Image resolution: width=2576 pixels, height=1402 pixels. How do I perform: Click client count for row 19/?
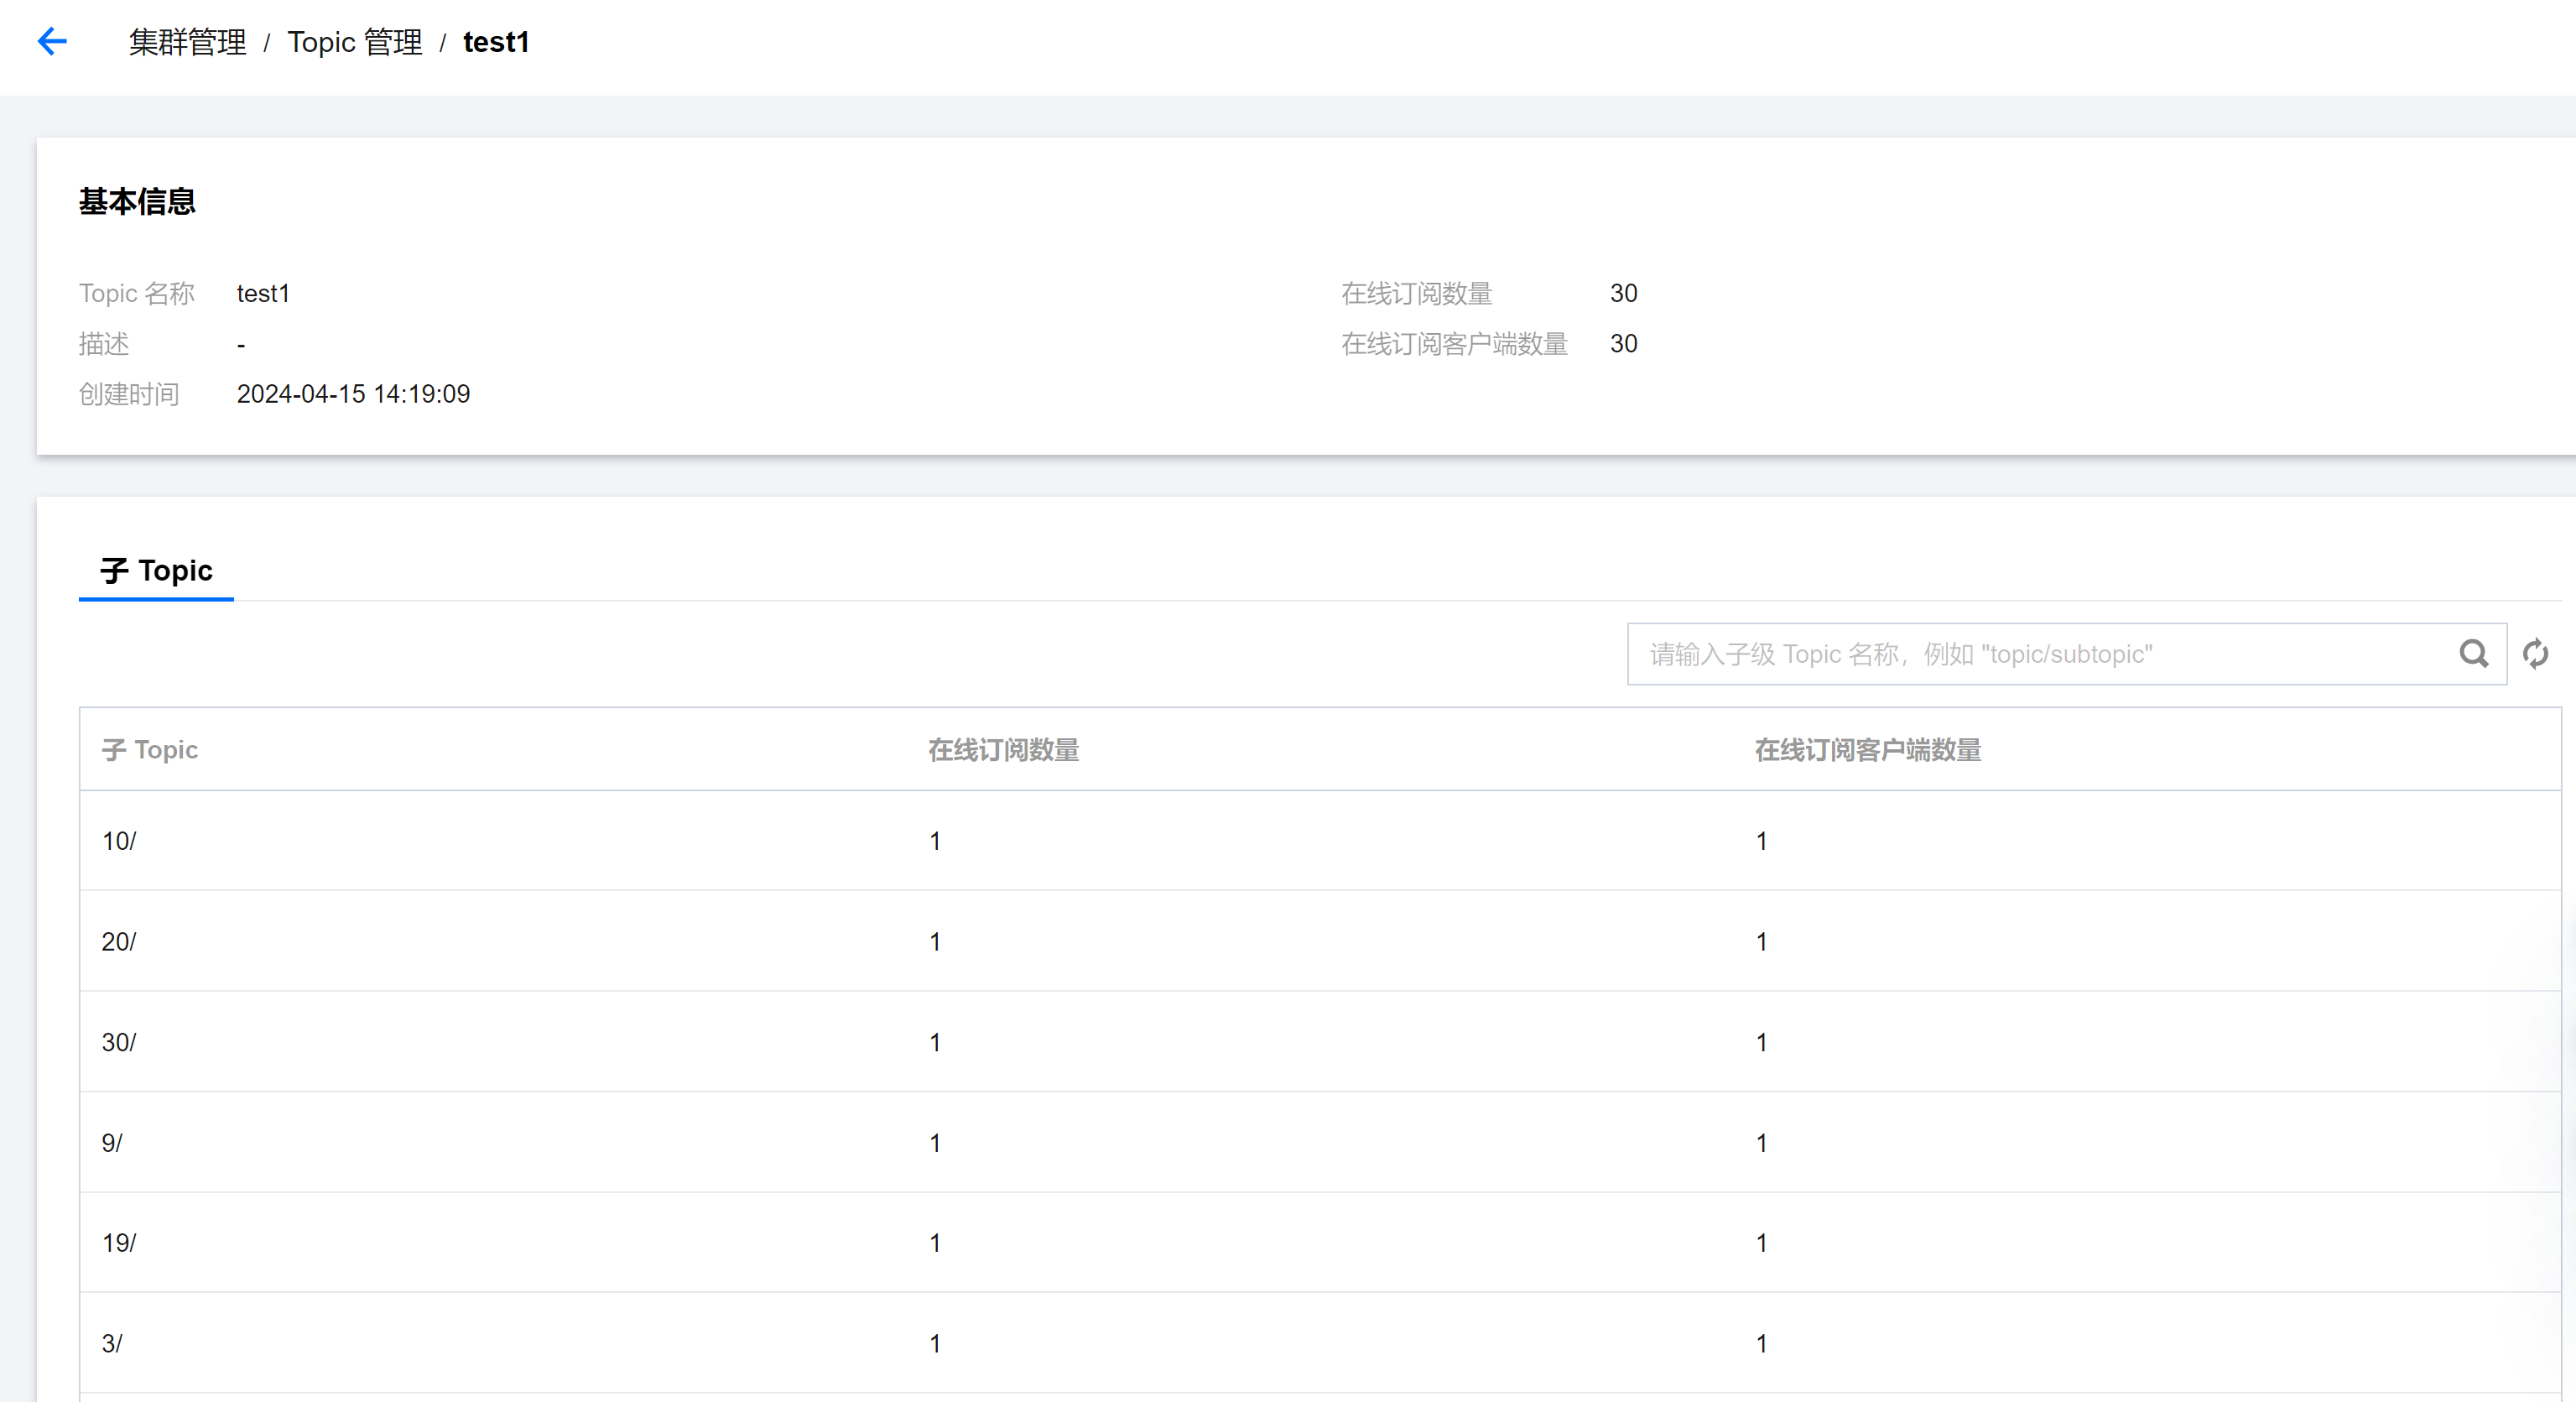[x=1761, y=1243]
